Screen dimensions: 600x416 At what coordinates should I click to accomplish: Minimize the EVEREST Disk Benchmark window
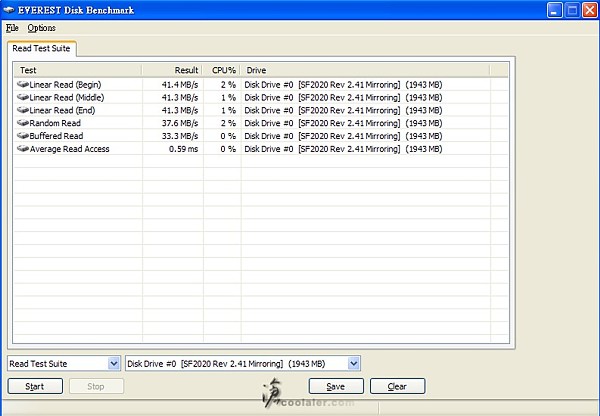click(554, 10)
